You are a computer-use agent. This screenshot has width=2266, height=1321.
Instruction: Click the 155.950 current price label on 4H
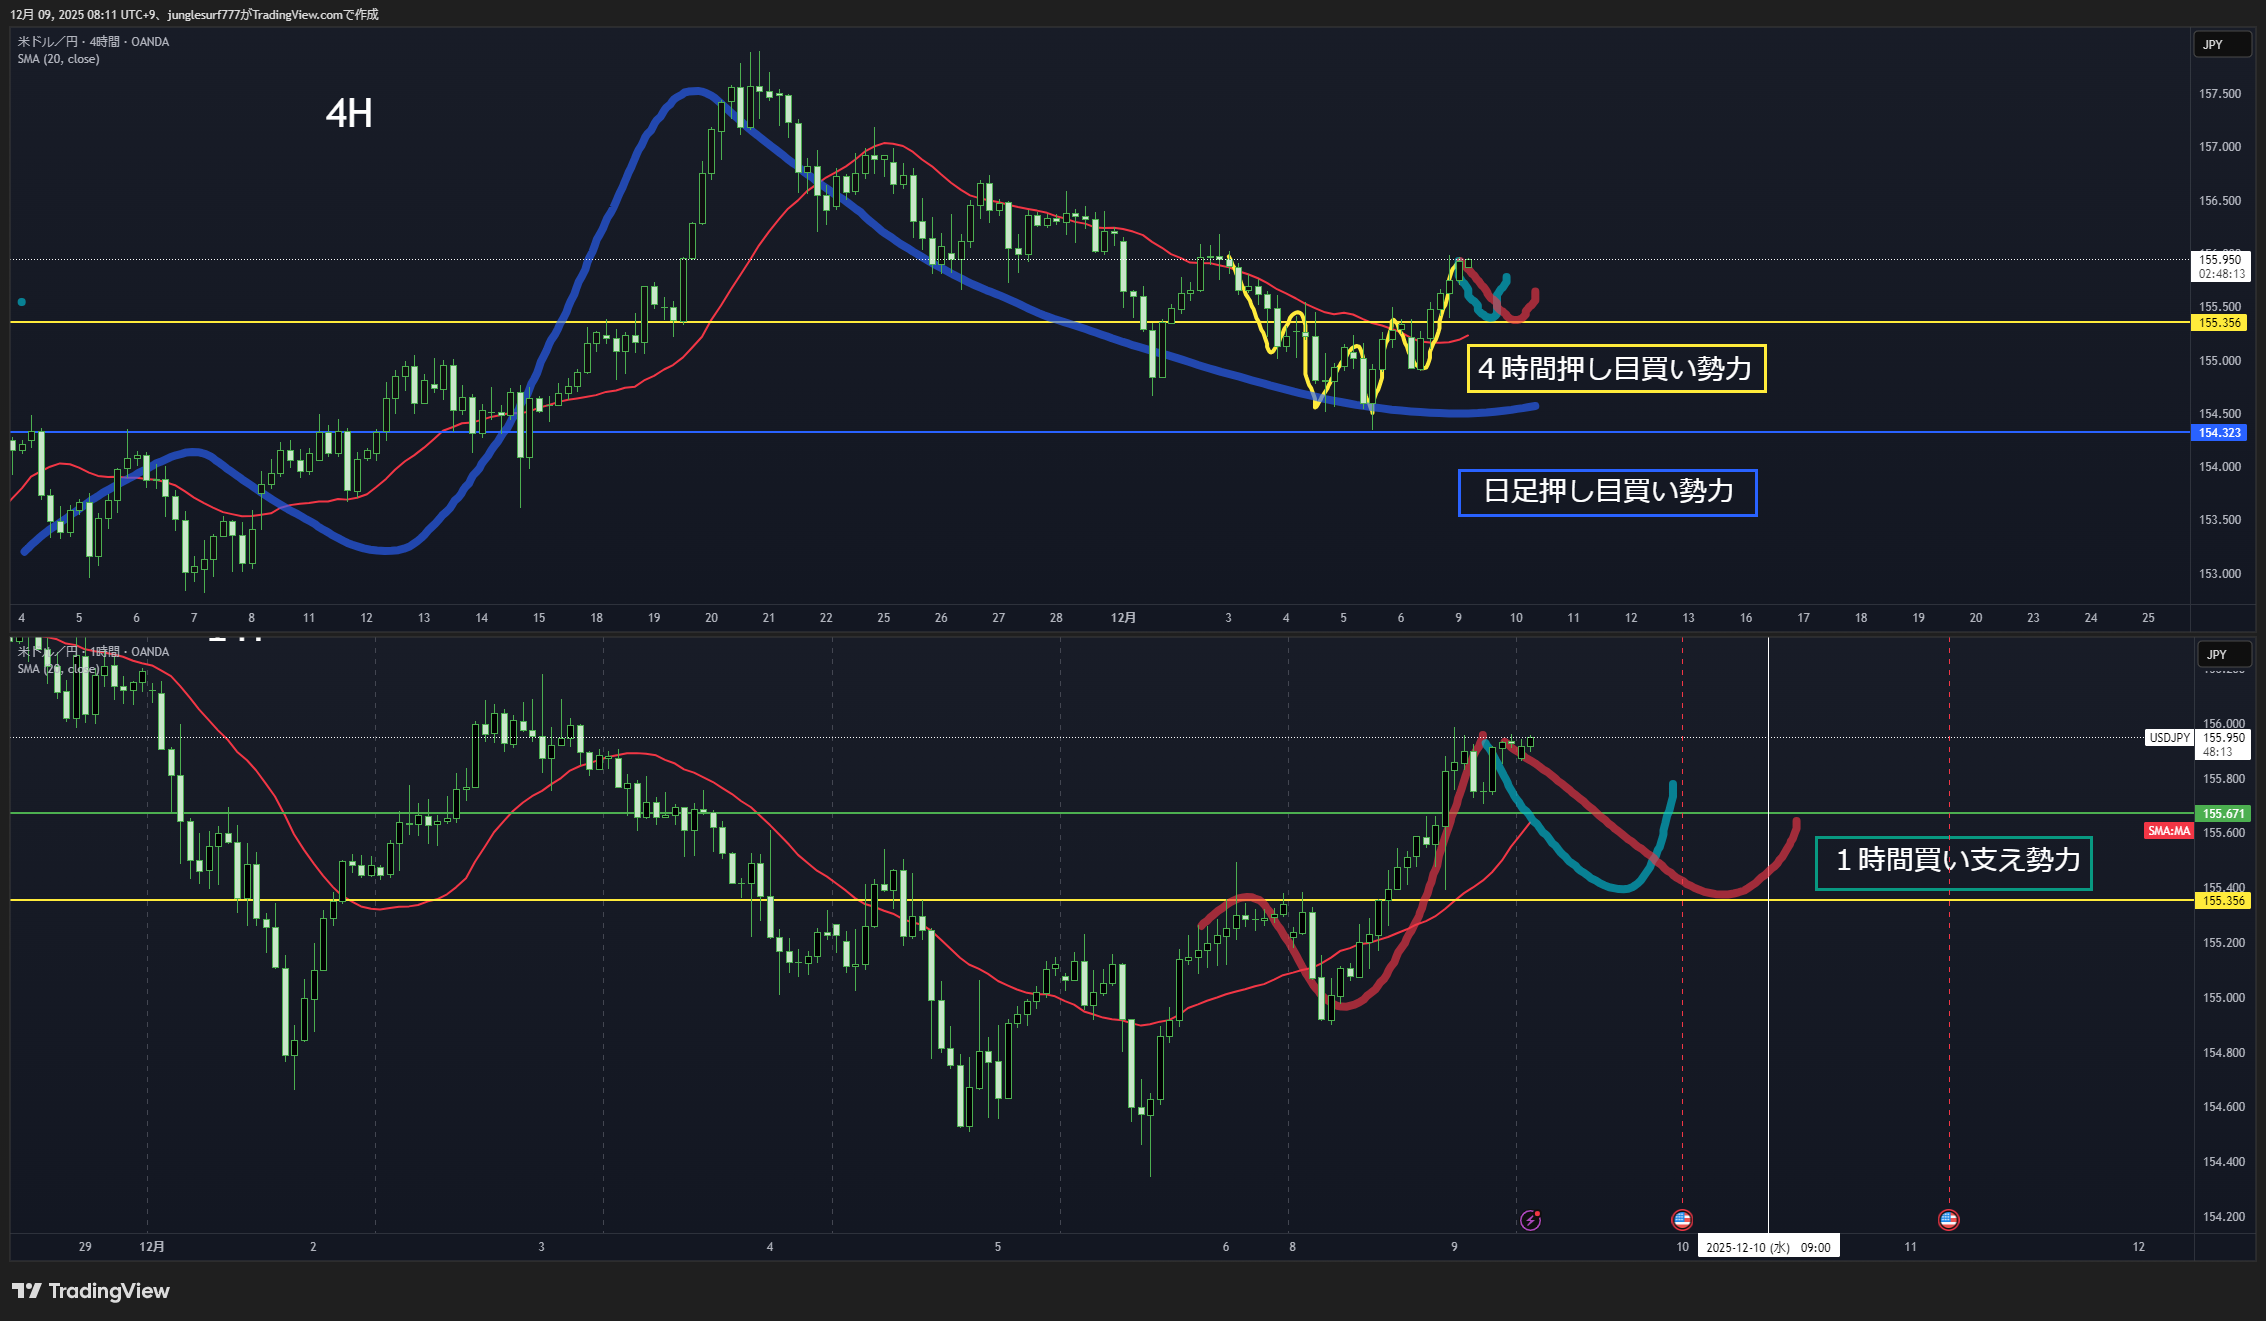point(2220,260)
